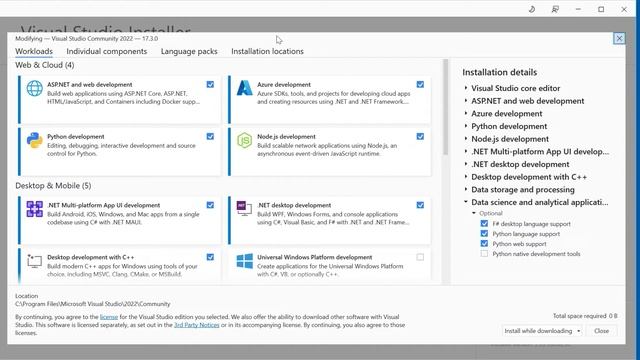This screenshot has width=640, height=360.
Task: Collapse Data science and analytical applications
Action: (466, 202)
